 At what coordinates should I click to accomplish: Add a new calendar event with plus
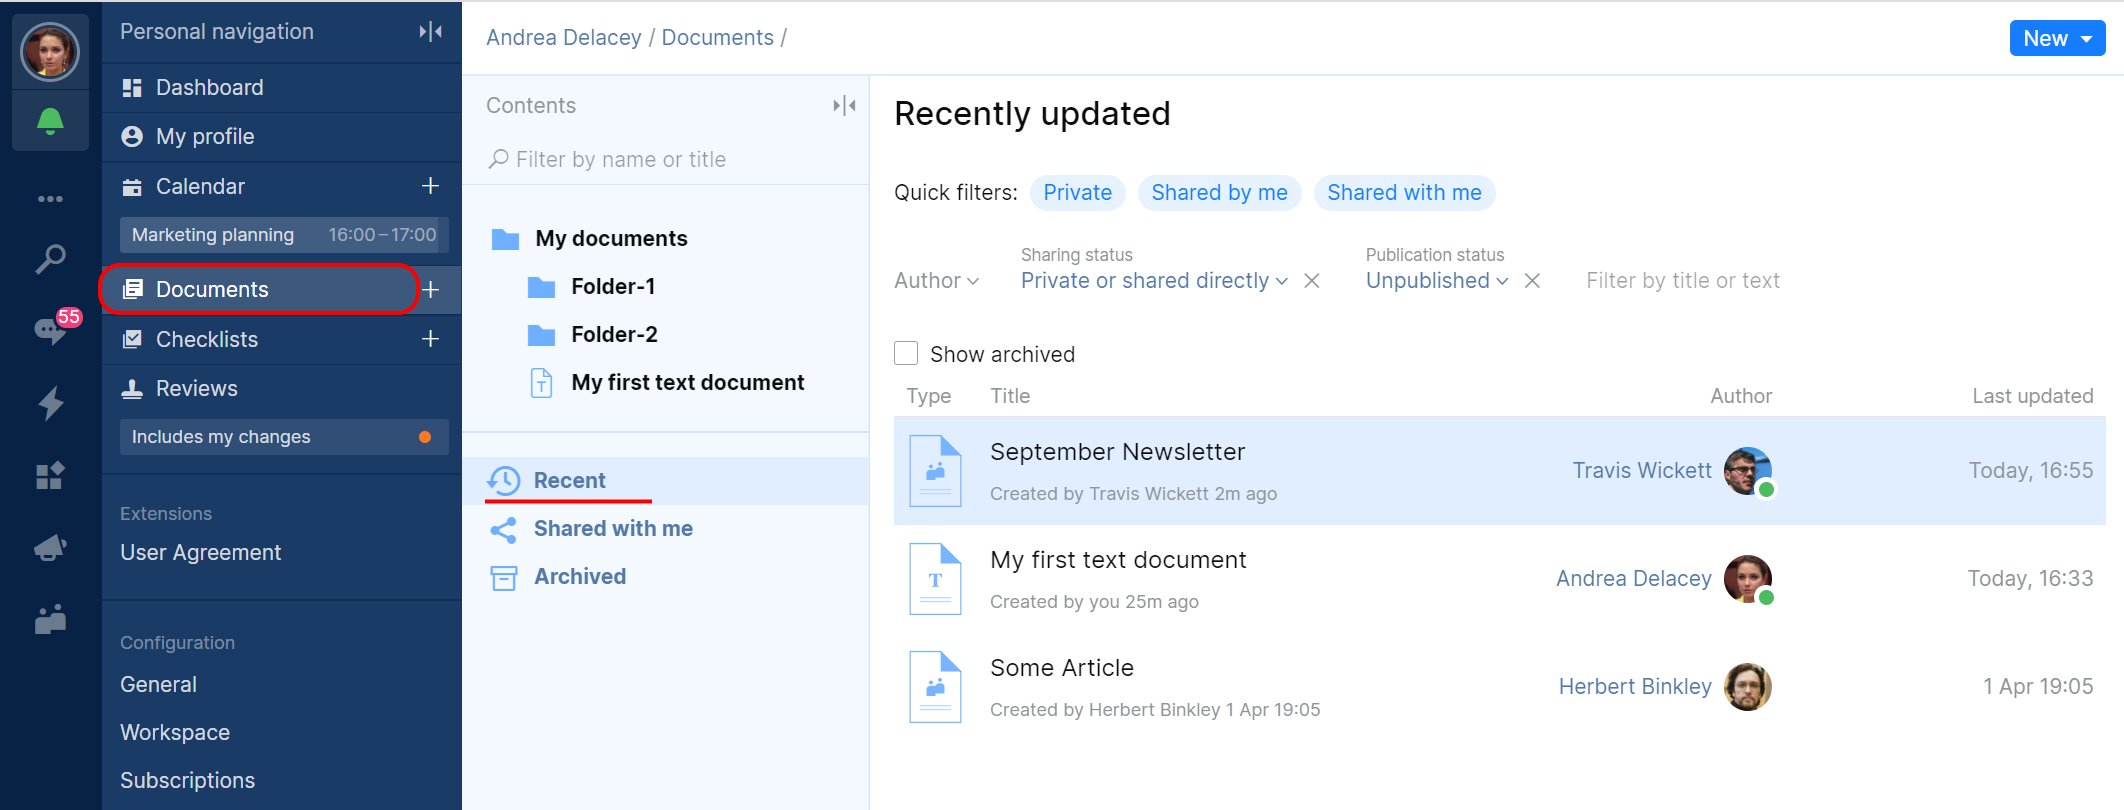coord(431,186)
